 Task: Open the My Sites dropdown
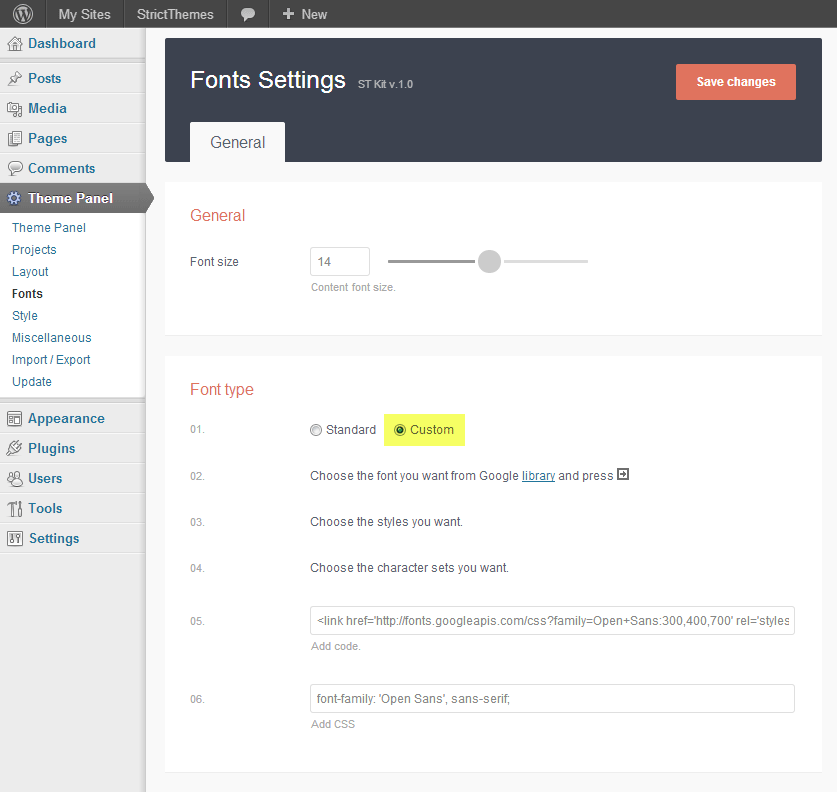(84, 14)
